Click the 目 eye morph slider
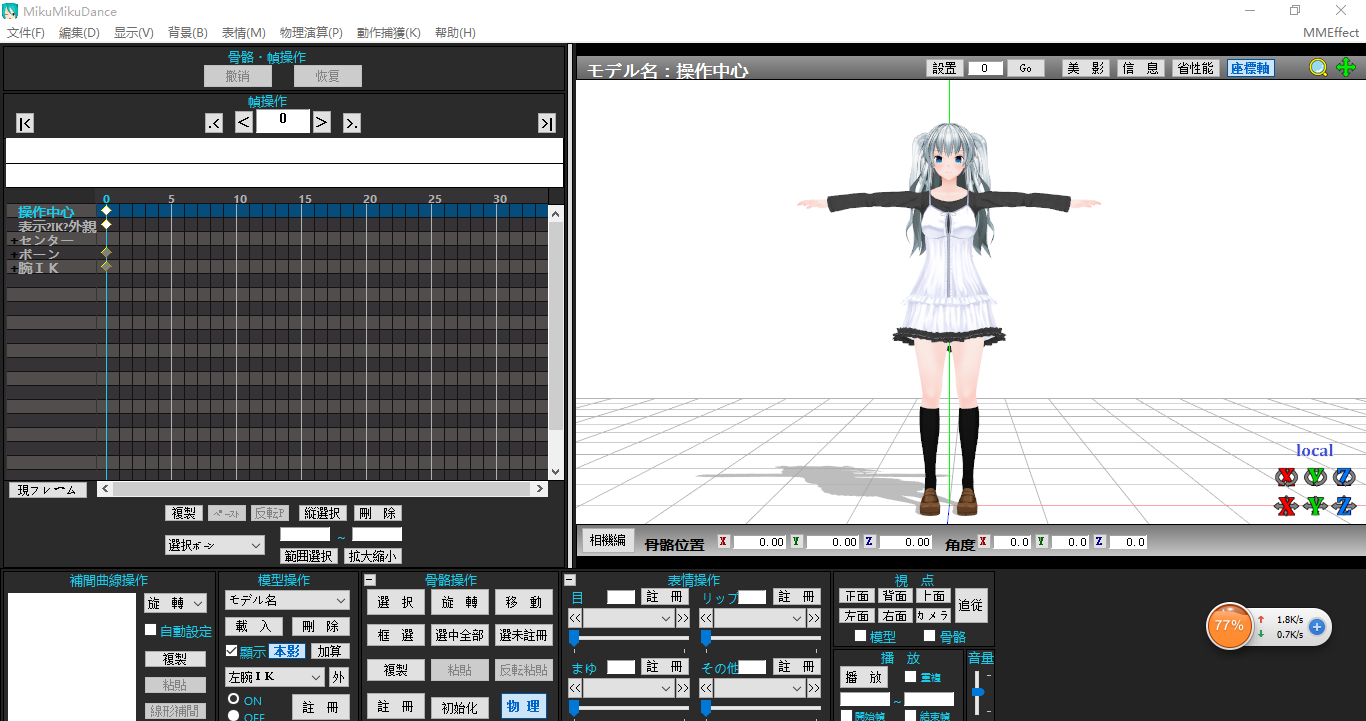 coord(575,638)
